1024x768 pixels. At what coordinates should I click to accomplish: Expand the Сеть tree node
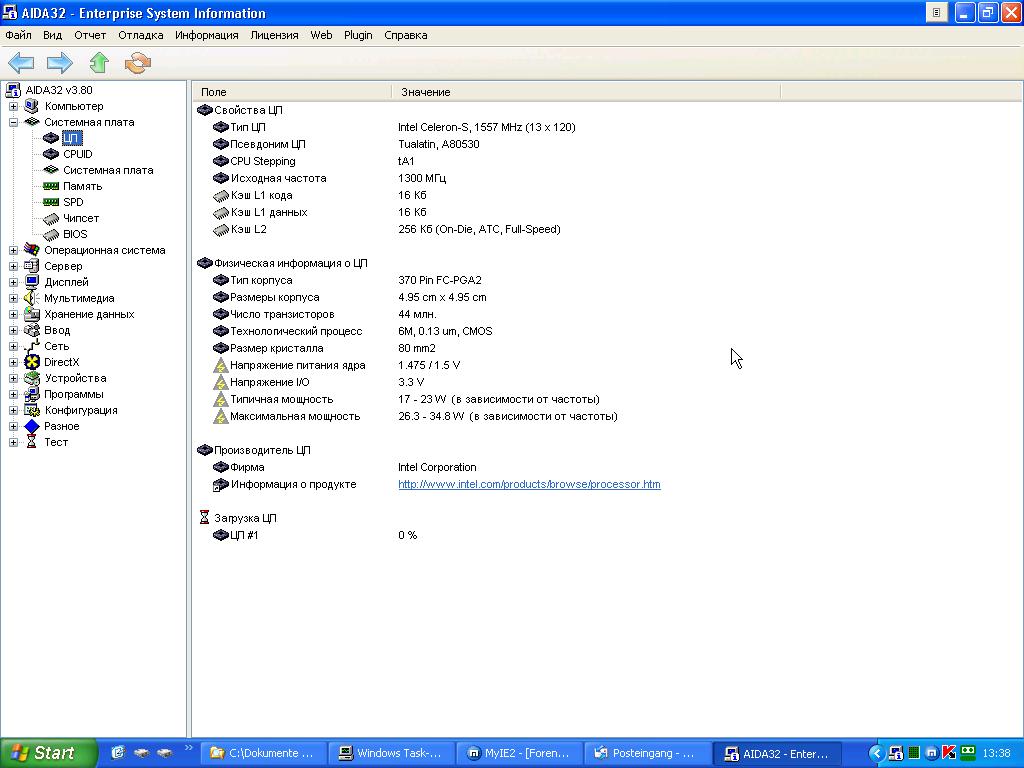[13, 346]
